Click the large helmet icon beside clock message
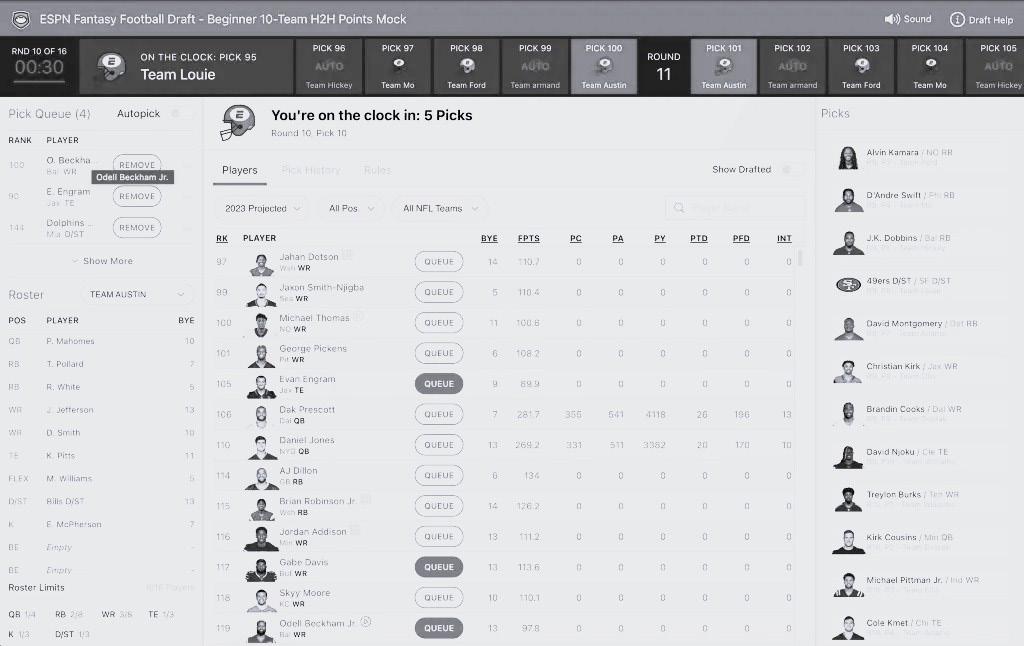Image resolution: width=1024 pixels, height=646 pixels. tap(237, 122)
